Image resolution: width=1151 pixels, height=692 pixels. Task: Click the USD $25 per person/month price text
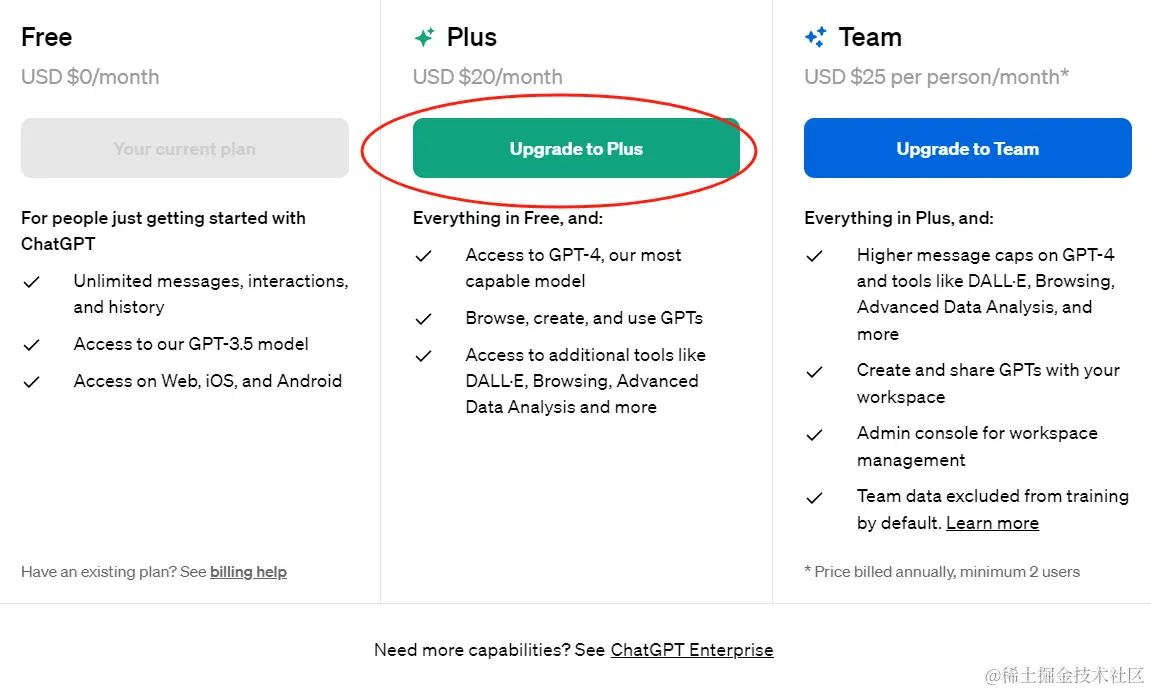click(x=936, y=77)
